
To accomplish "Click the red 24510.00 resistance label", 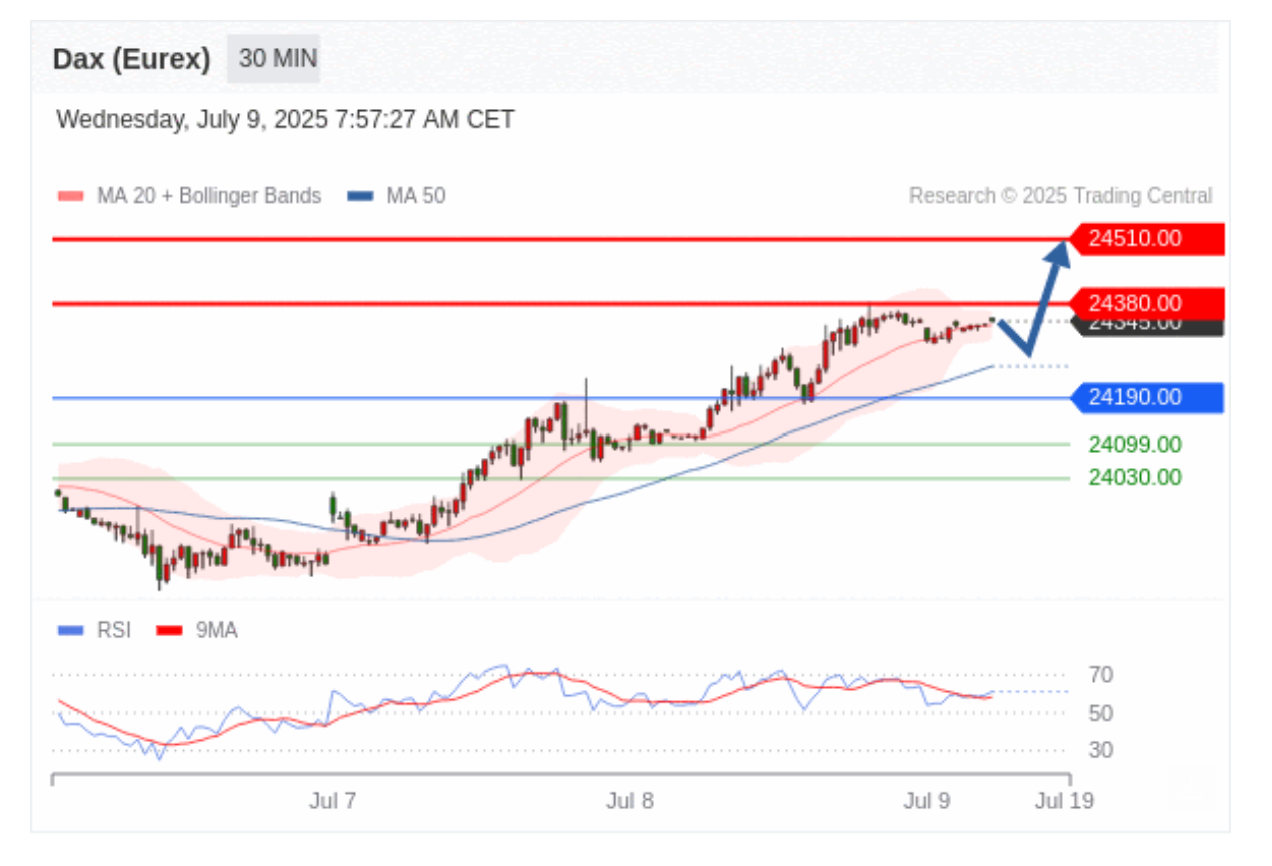I will [1146, 239].
